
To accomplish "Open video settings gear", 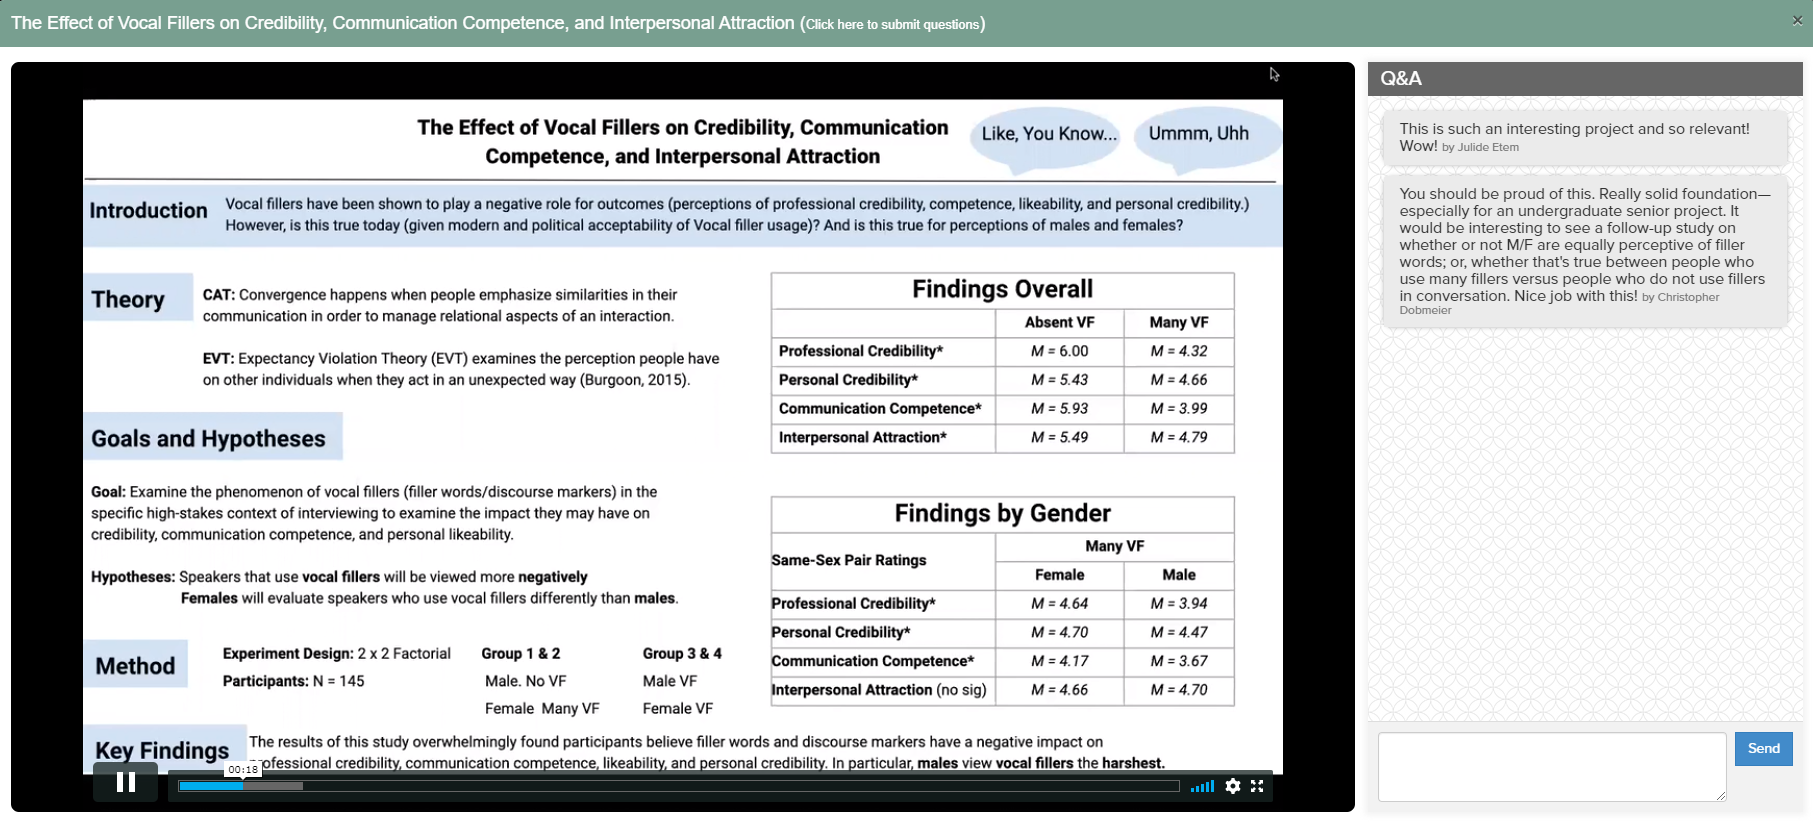I will 1233,786.
